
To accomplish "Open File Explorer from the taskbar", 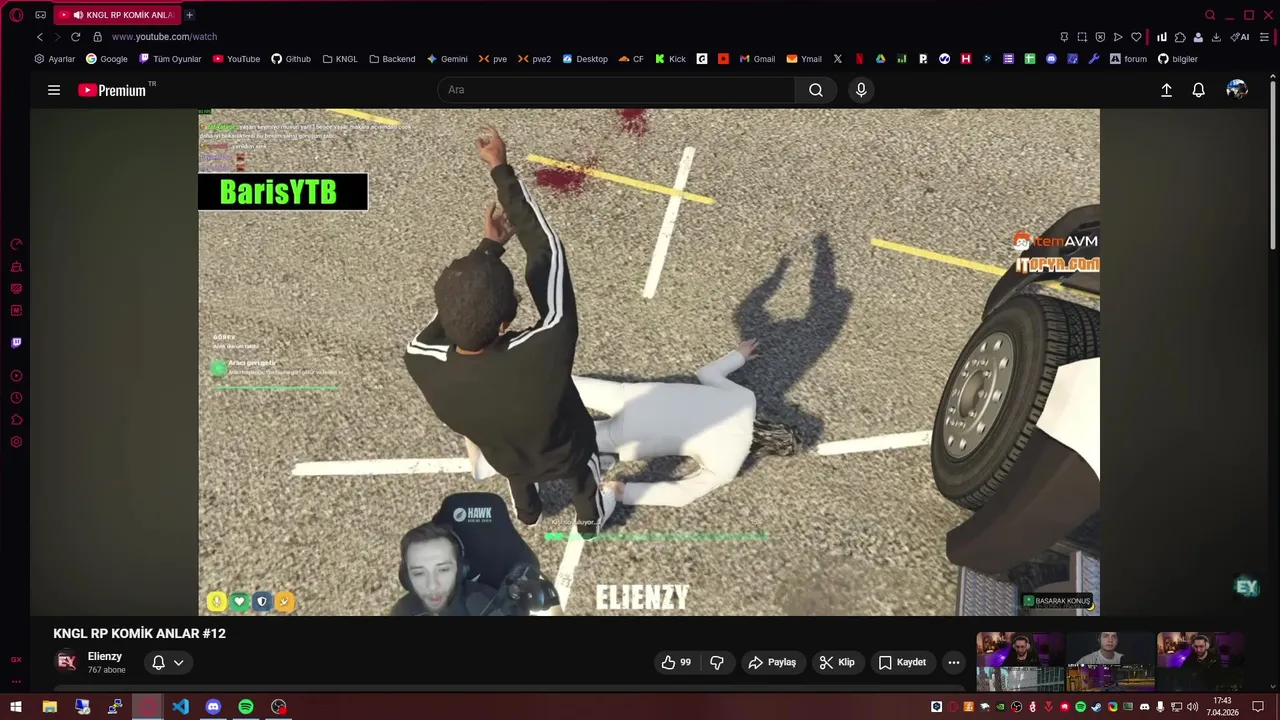I will [49, 707].
